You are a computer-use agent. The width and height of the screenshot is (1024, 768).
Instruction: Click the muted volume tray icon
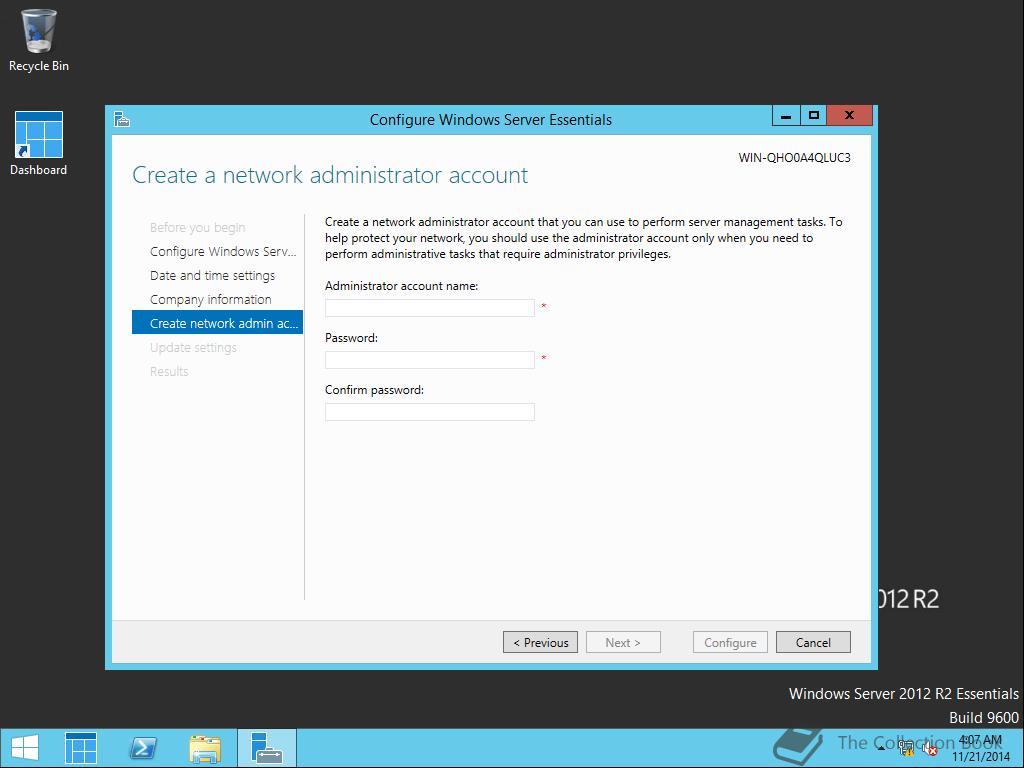(930, 749)
